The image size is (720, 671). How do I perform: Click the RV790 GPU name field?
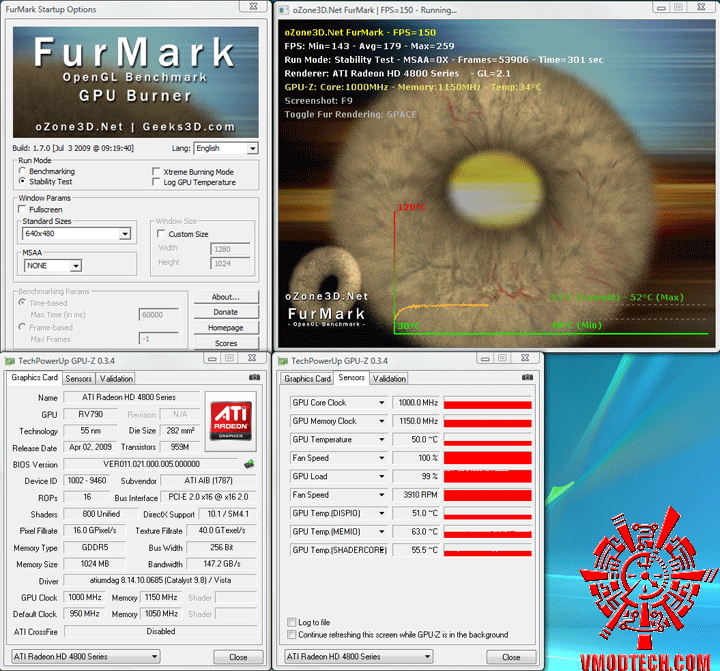90,414
